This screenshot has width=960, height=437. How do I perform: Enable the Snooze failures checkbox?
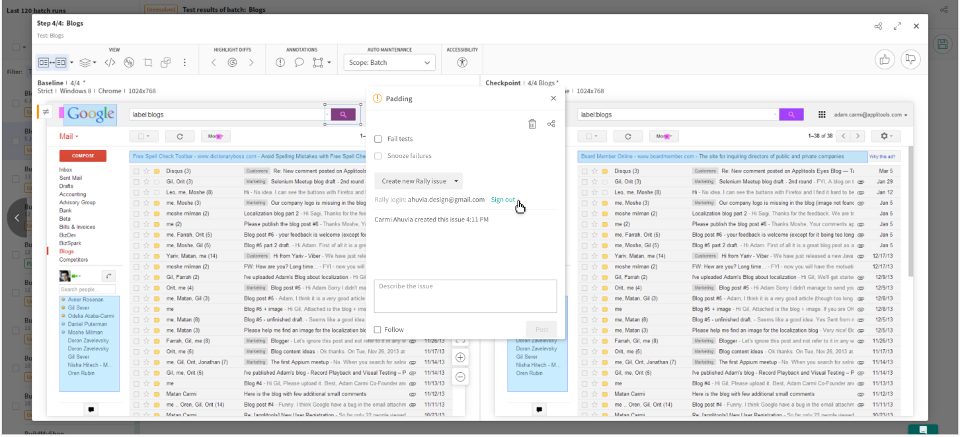point(378,155)
